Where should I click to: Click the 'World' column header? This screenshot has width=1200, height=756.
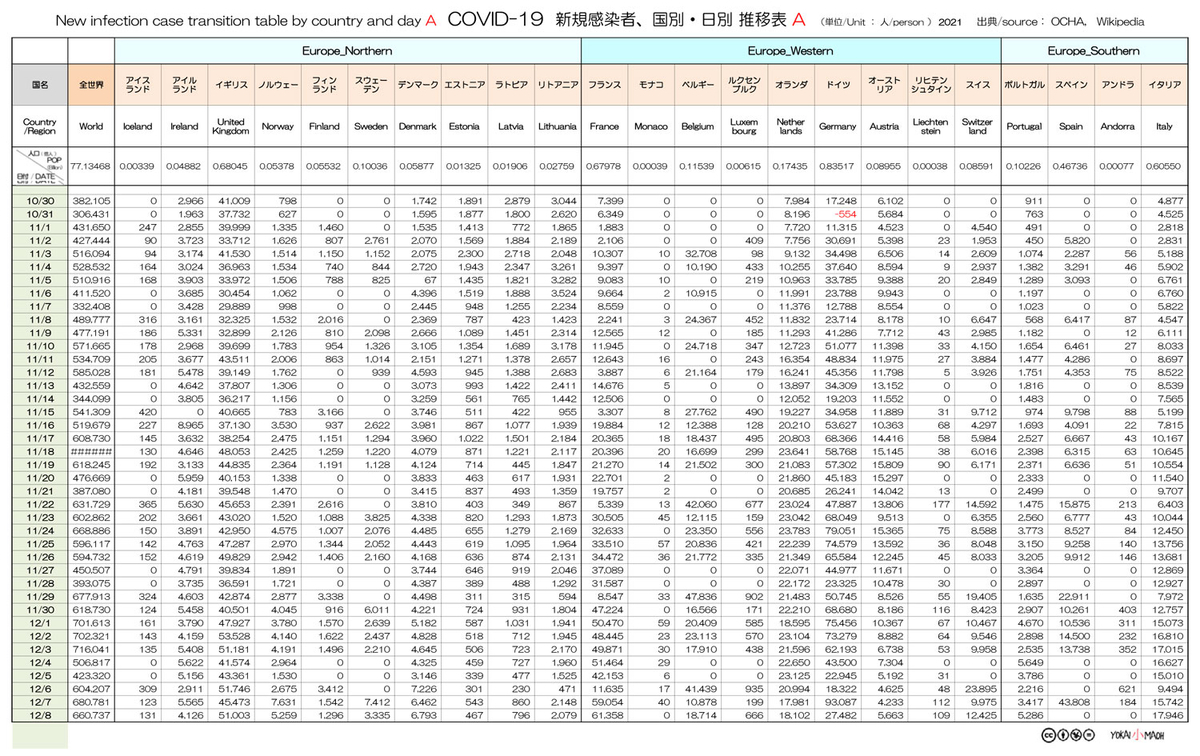[x=91, y=127]
